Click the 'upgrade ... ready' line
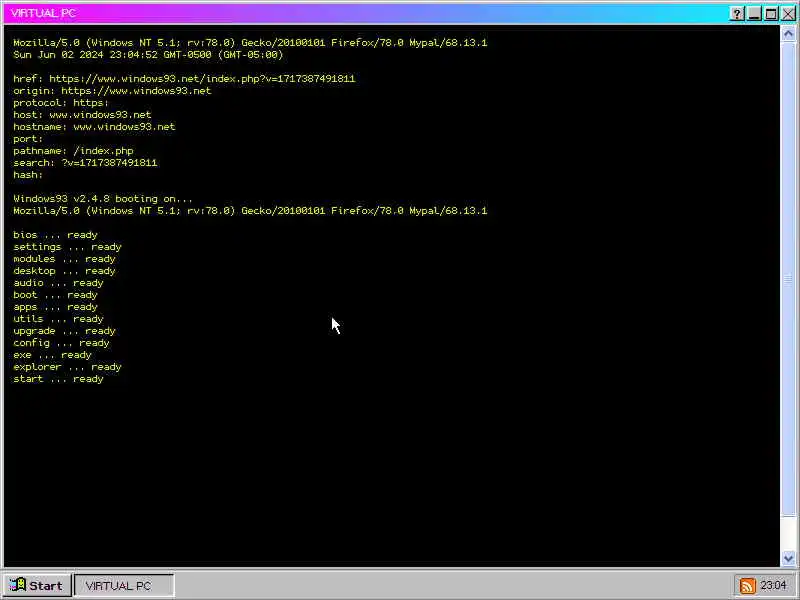This screenshot has height=600, width=800. (64, 331)
